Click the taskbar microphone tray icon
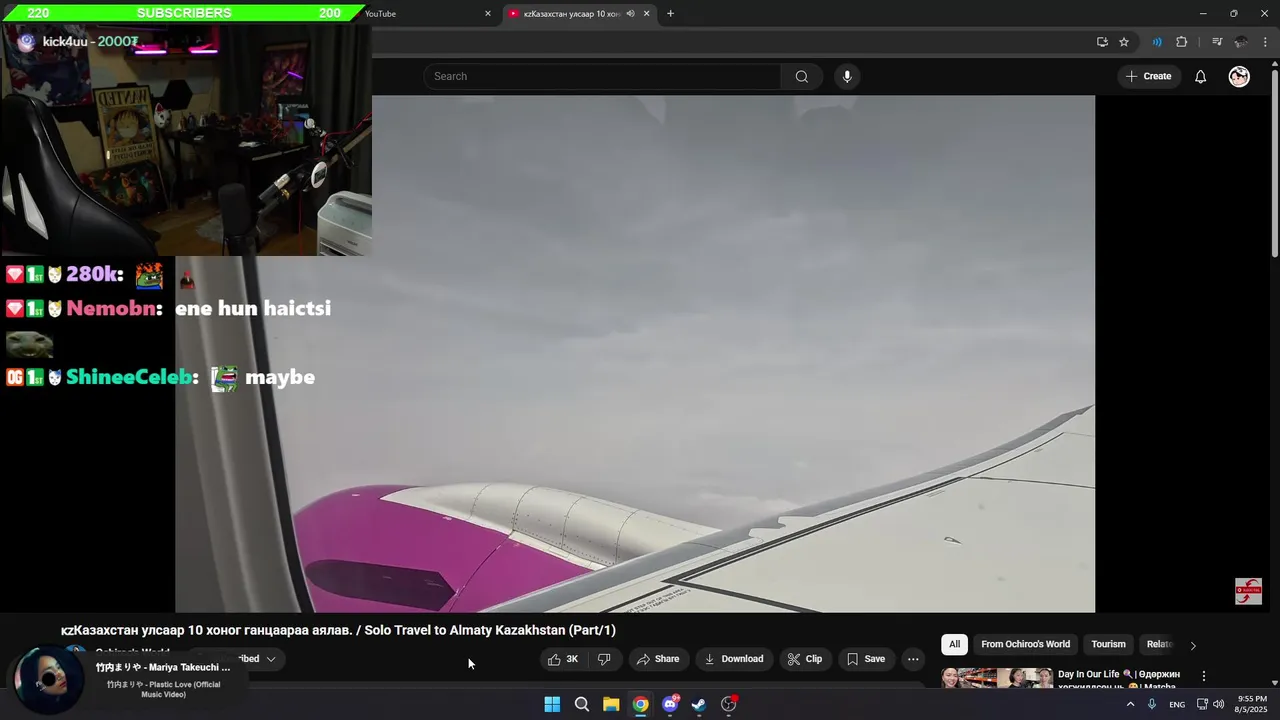 pos(1152,704)
